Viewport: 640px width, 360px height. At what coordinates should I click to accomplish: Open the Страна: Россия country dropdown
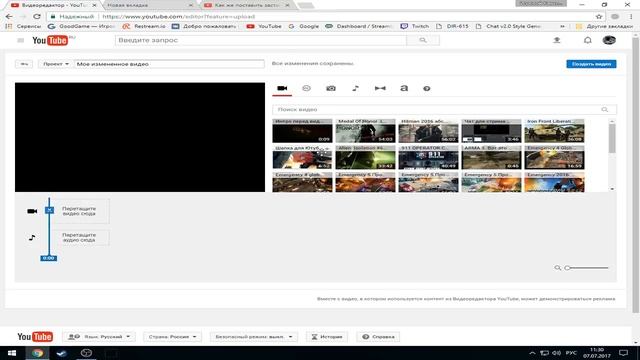click(172, 337)
